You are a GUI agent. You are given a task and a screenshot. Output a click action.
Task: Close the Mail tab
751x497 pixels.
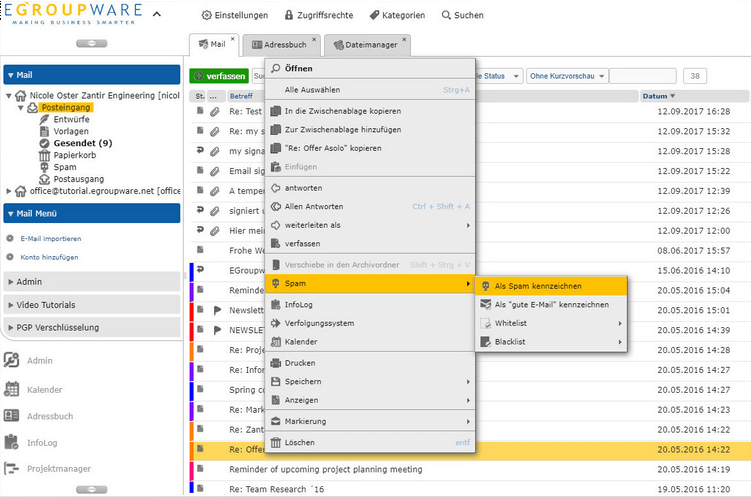click(x=233, y=39)
